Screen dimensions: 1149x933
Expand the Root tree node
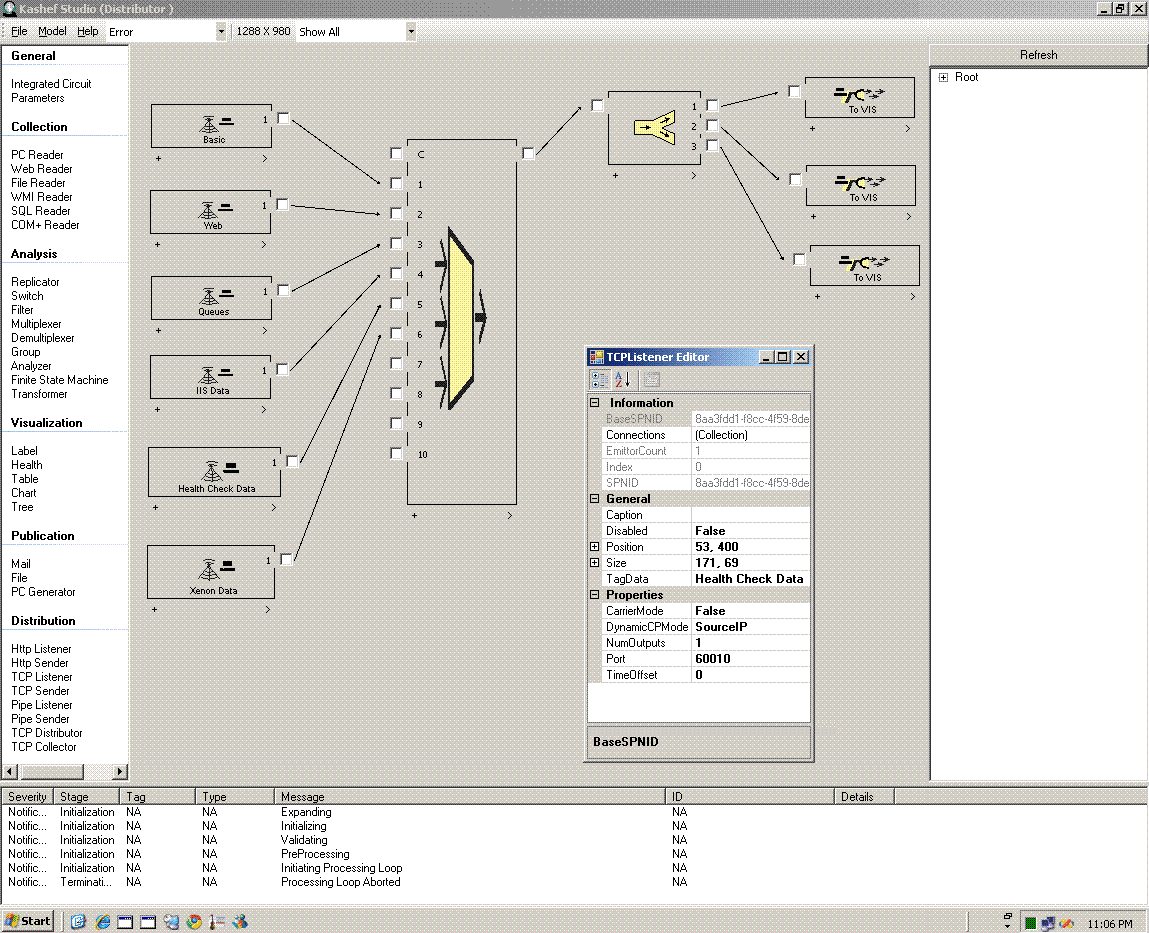pyautogui.click(x=943, y=78)
